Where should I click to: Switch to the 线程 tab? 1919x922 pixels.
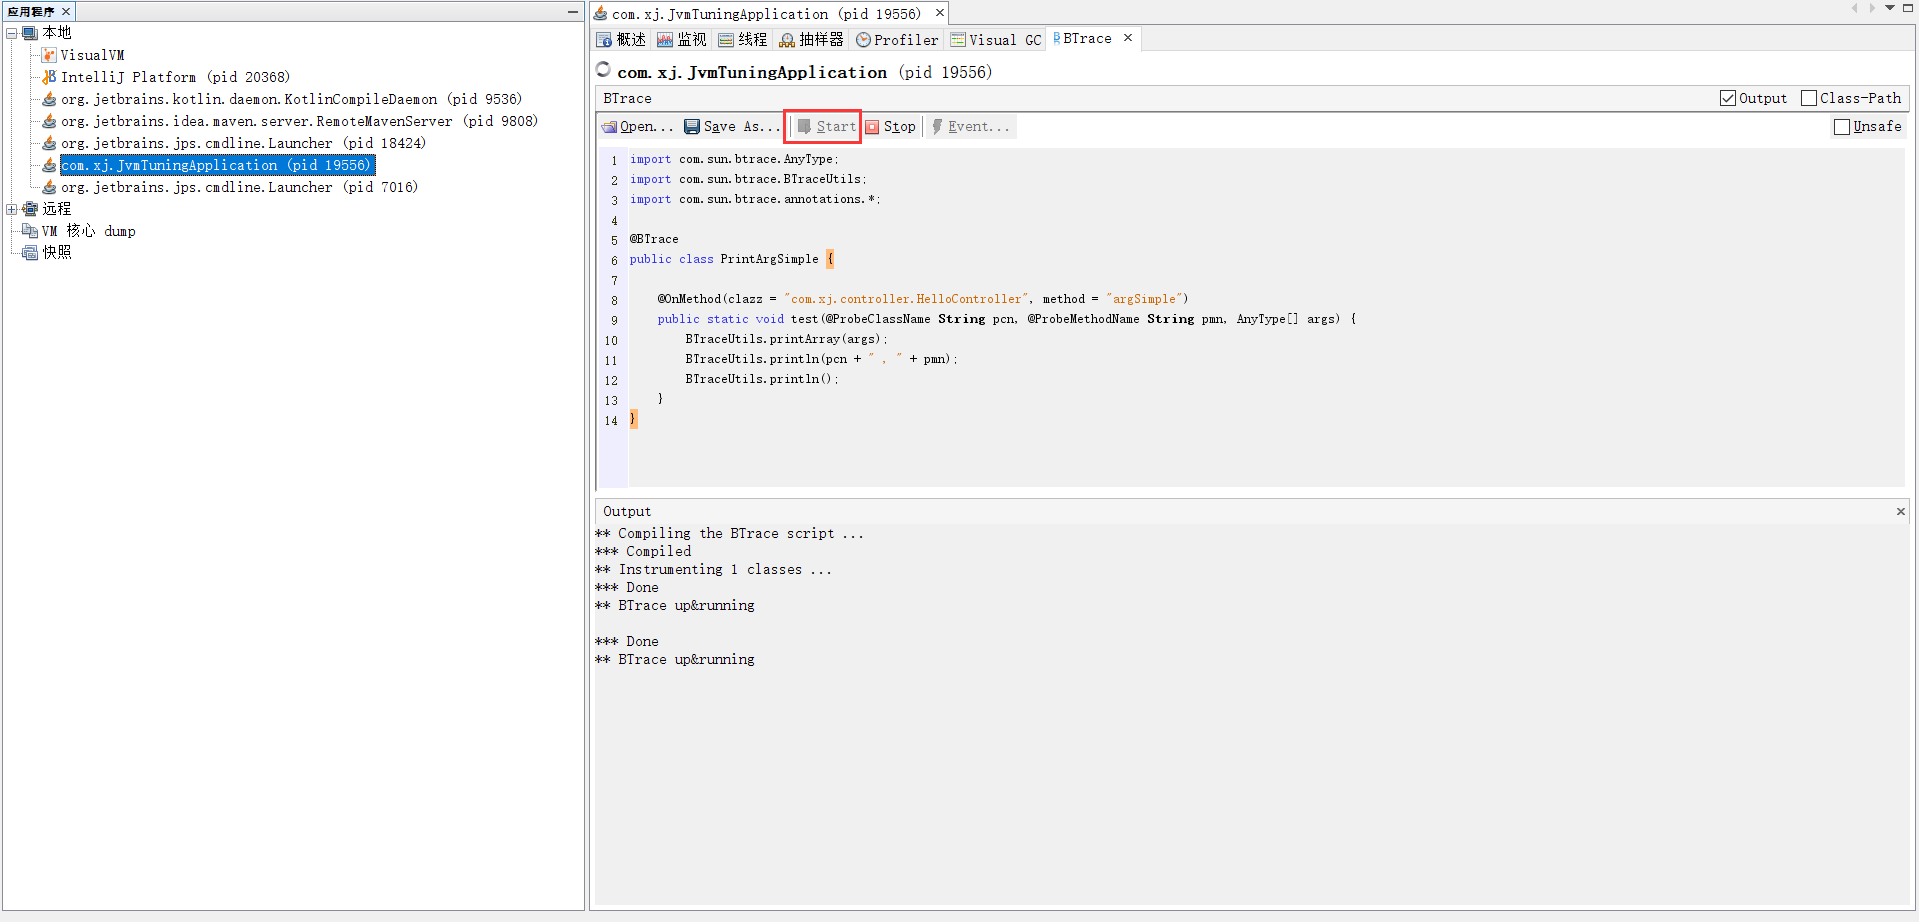[x=743, y=40]
